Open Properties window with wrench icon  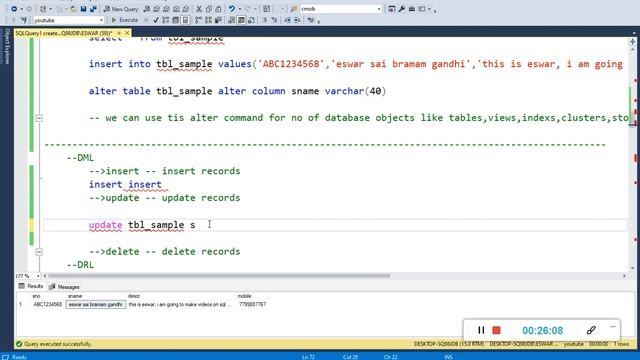coord(402,9)
